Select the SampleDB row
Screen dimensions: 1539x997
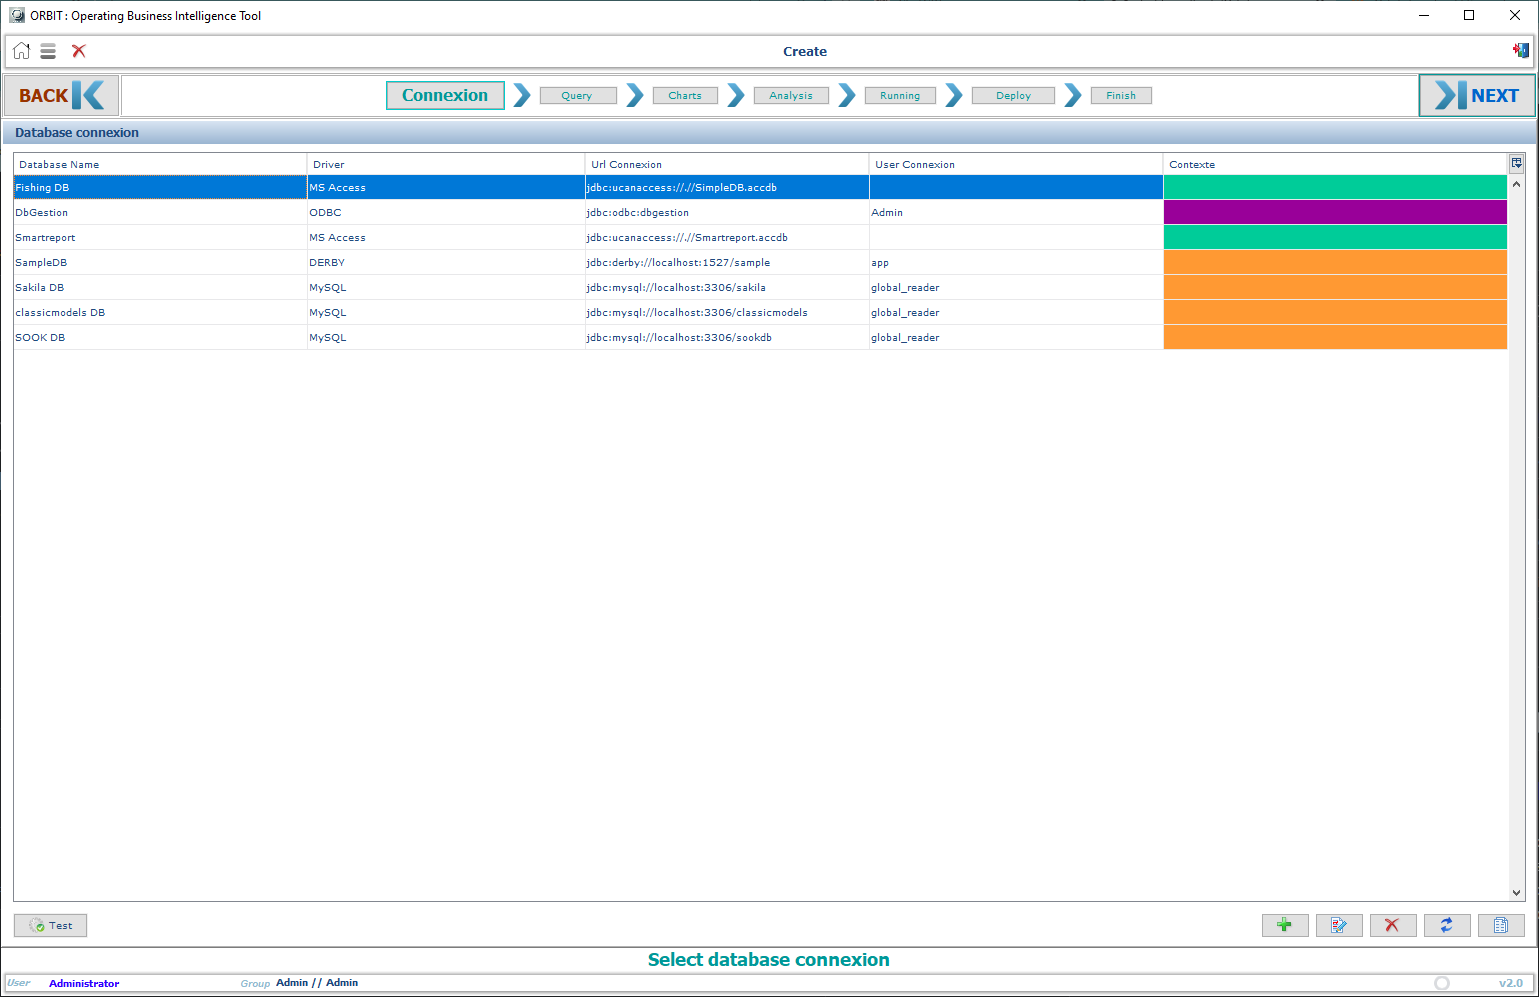click(x=760, y=262)
